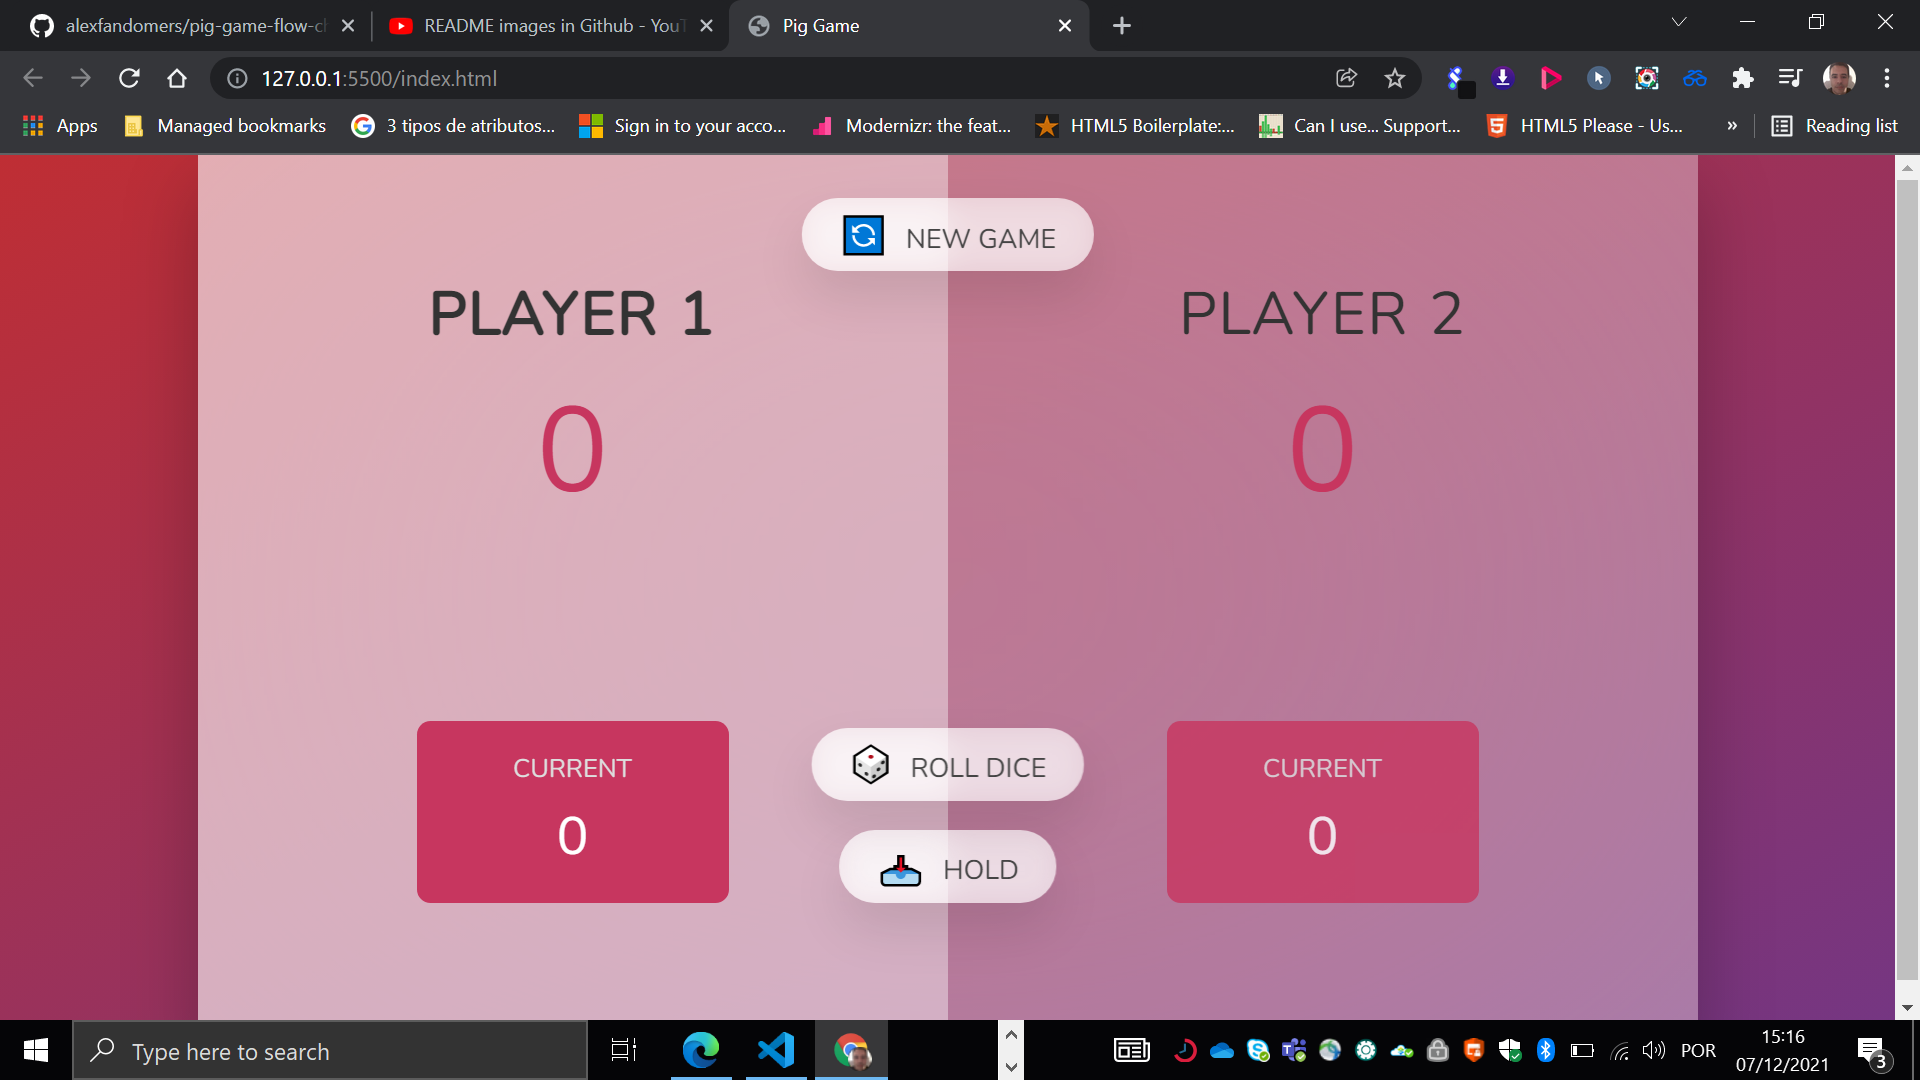This screenshot has width=1920, height=1080.
Task: Click the hold-box icon on the Hold button
Action: pos(901,868)
